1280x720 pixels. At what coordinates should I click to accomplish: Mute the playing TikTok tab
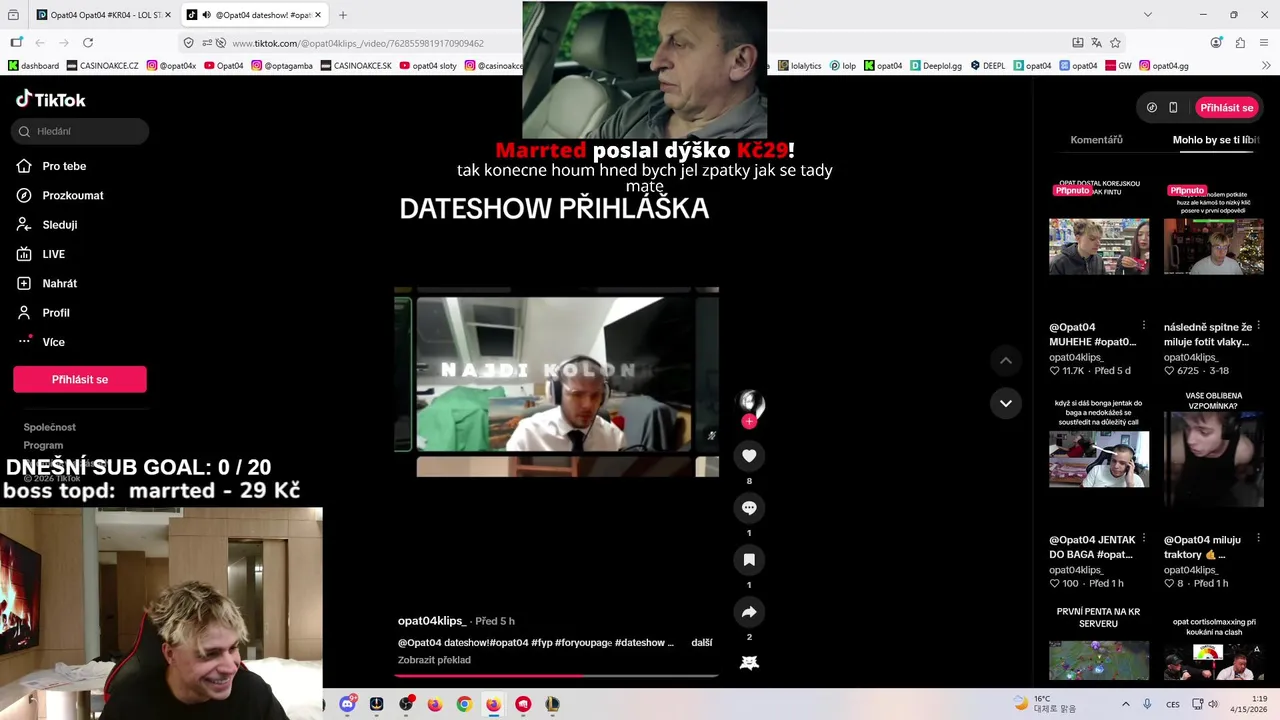click(206, 15)
